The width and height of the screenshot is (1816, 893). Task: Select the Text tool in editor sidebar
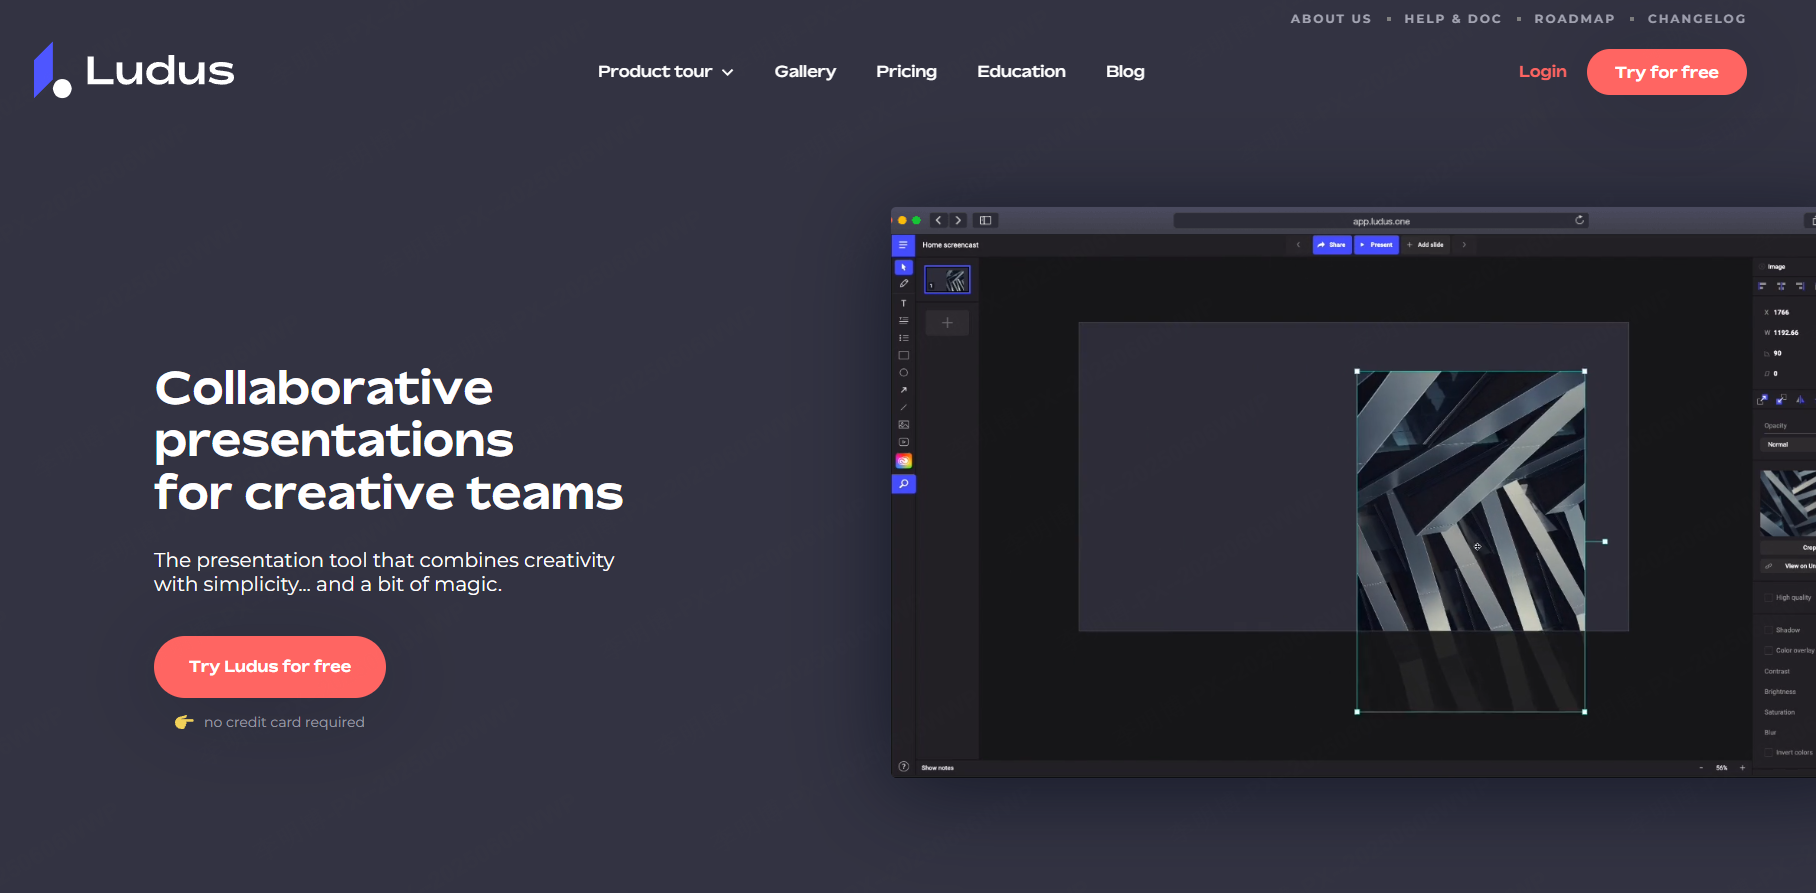coord(904,303)
